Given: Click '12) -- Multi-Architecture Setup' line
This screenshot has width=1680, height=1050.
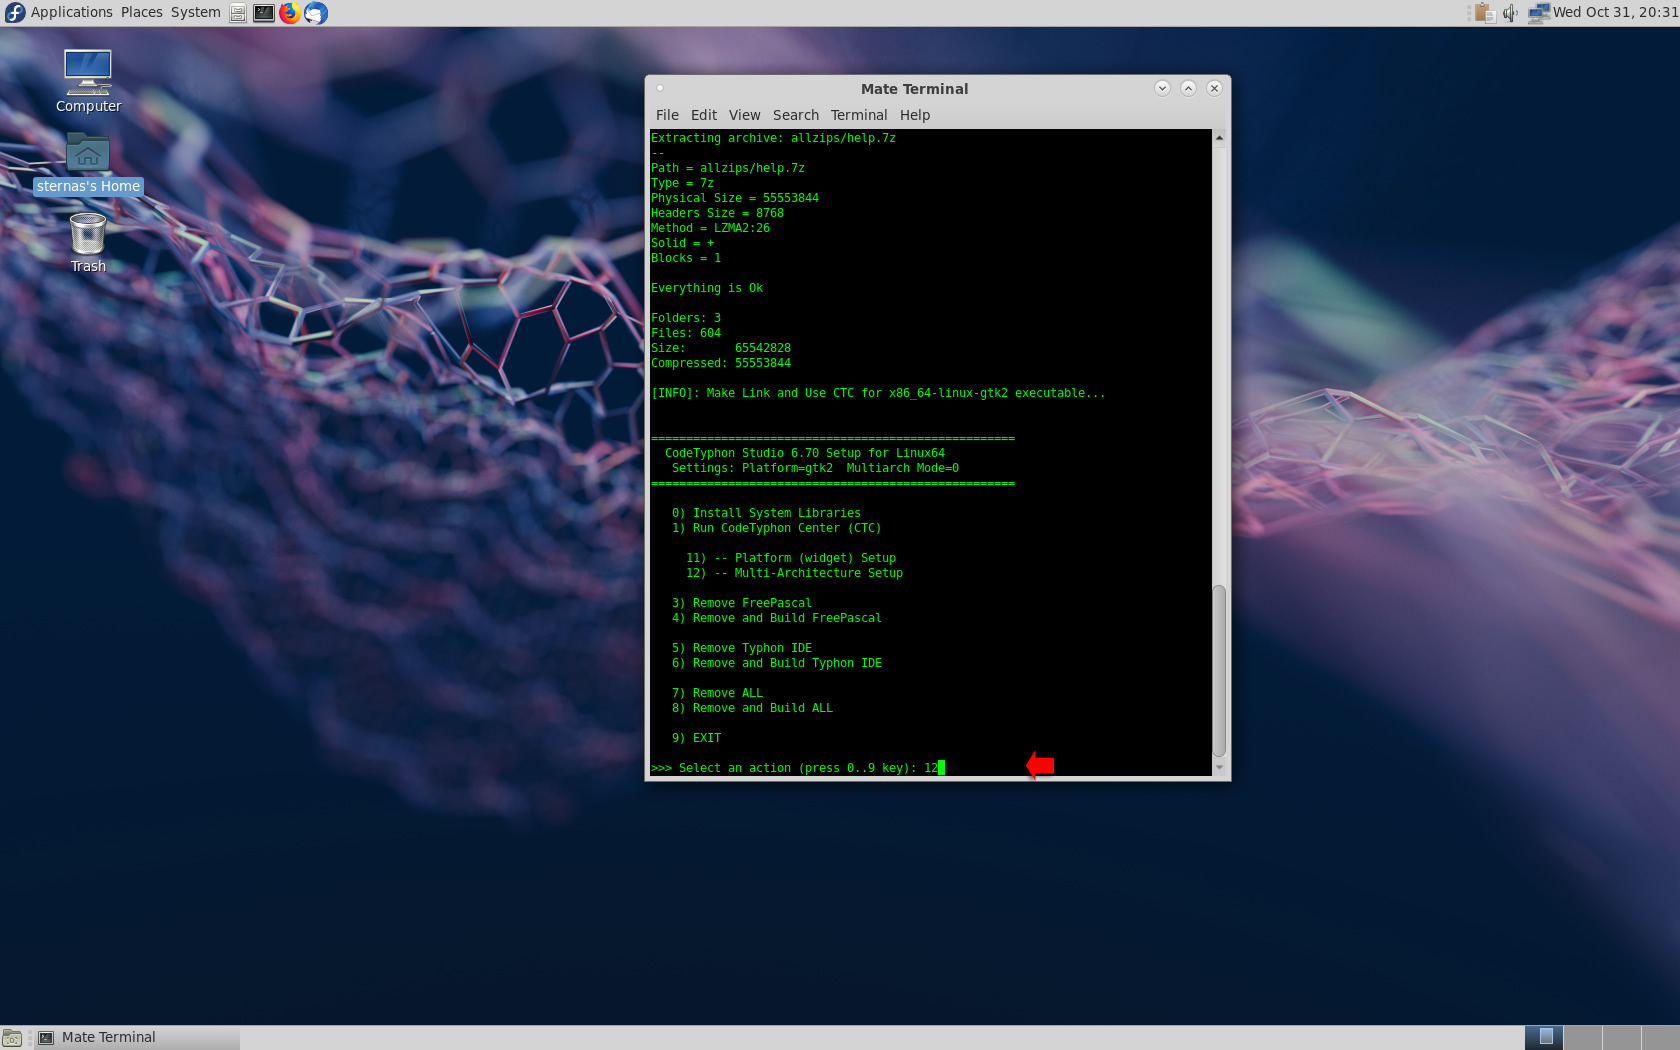Looking at the screenshot, I should click(794, 573).
